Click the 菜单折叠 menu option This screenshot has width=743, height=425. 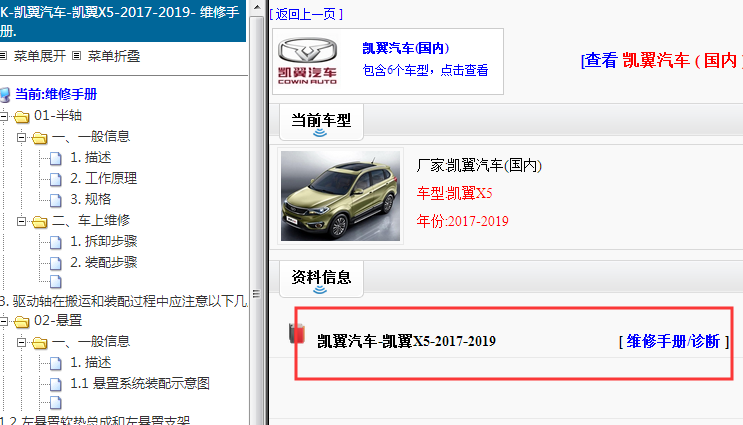(x=114, y=56)
